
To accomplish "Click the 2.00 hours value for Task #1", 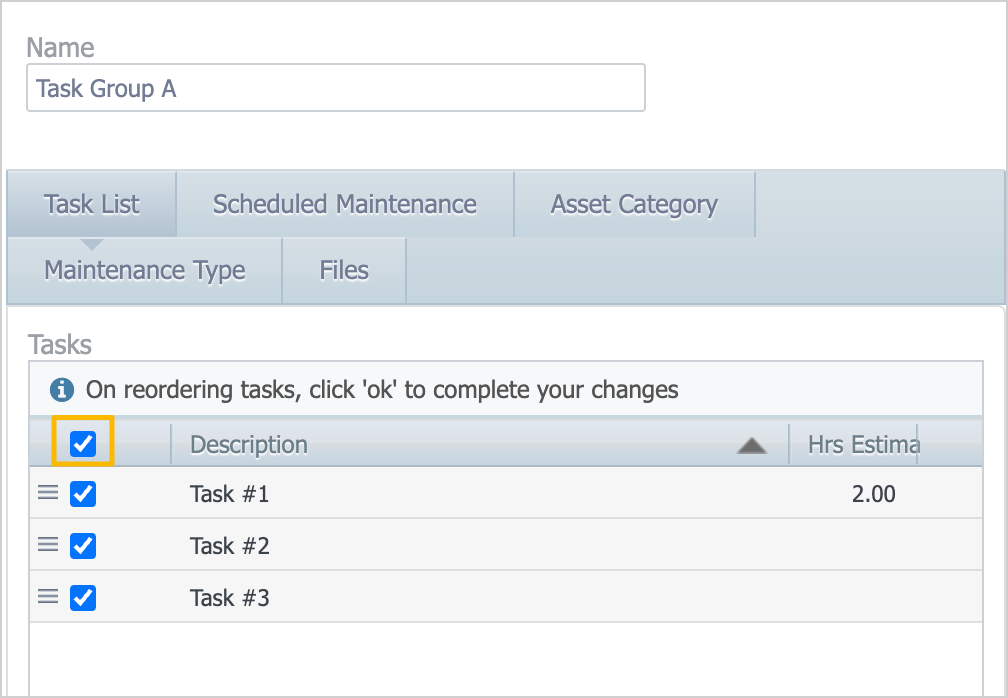I will point(873,494).
